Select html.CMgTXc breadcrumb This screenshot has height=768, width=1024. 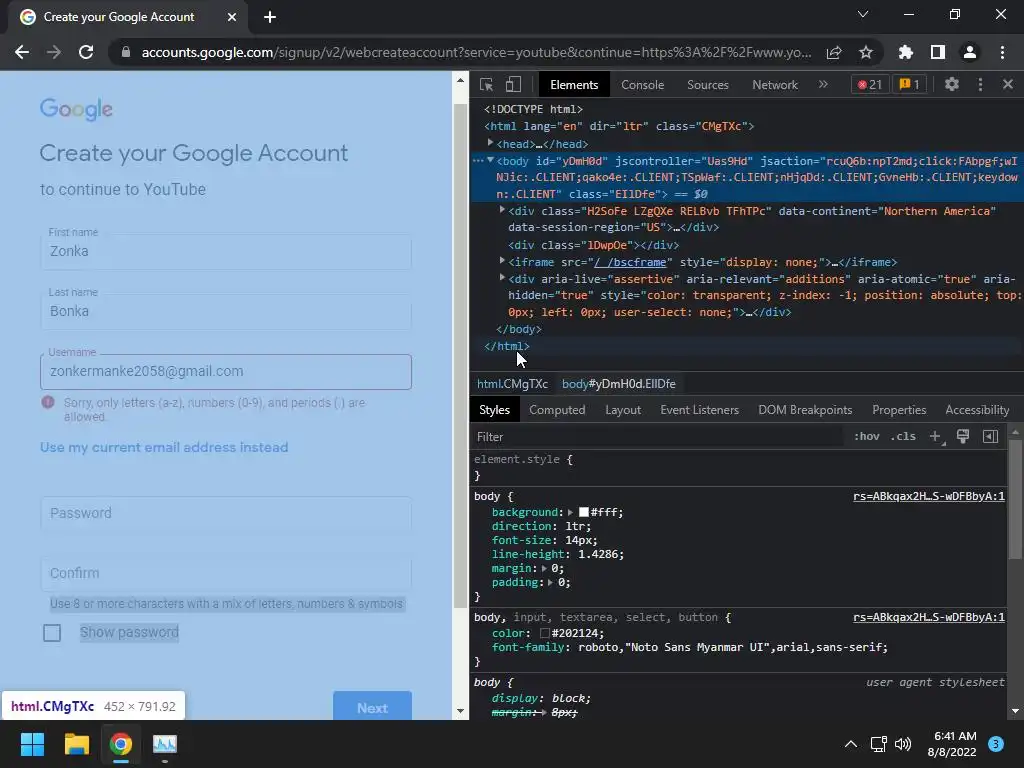(x=512, y=384)
